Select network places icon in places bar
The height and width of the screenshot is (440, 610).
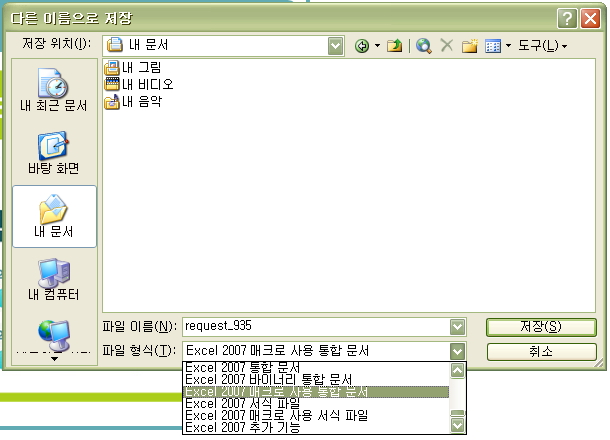(x=54, y=335)
